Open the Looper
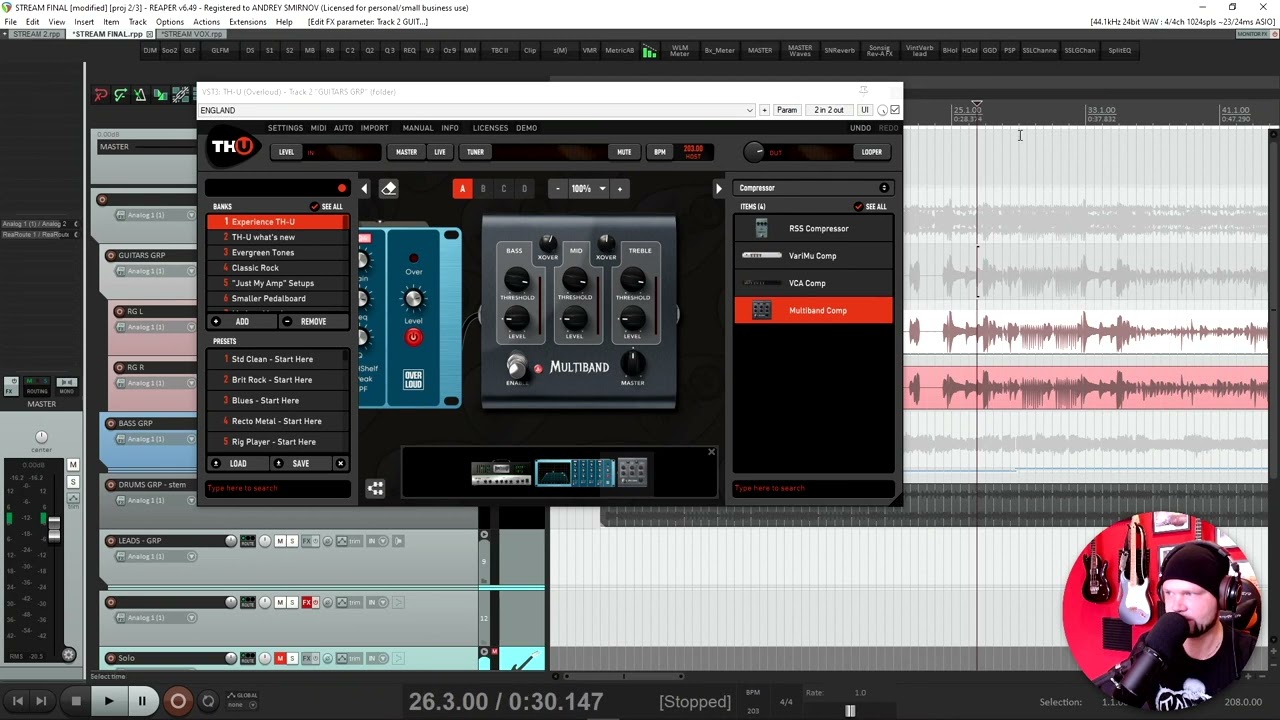Screen dimensions: 1280x720 [x=872, y=152]
